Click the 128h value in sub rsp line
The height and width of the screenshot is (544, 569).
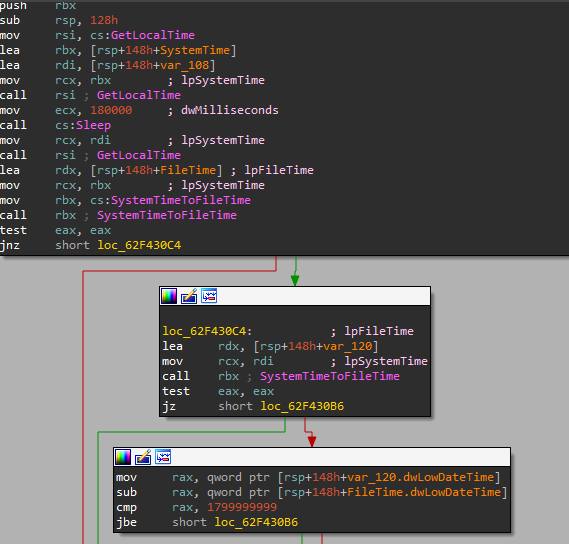(x=104, y=20)
